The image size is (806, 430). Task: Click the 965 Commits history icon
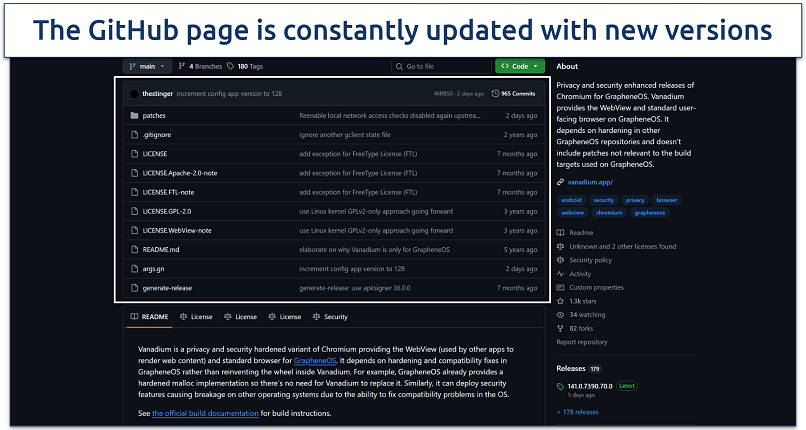(x=496, y=93)
